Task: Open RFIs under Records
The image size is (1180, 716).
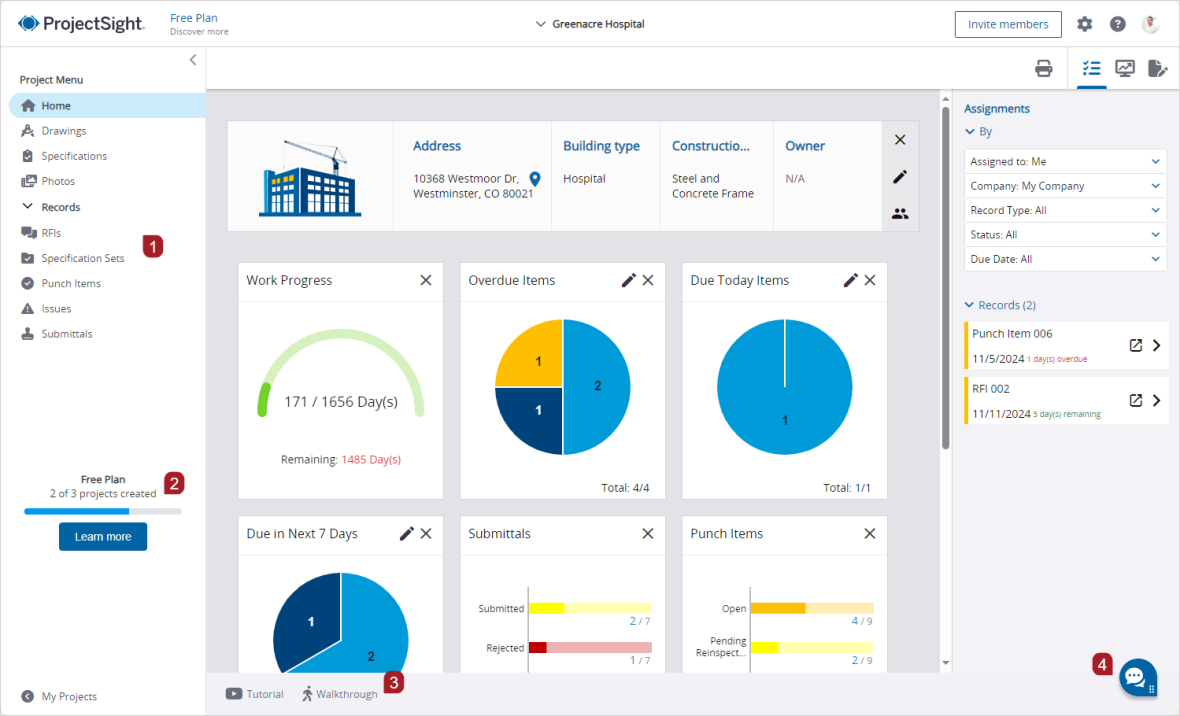Action: 41,233
